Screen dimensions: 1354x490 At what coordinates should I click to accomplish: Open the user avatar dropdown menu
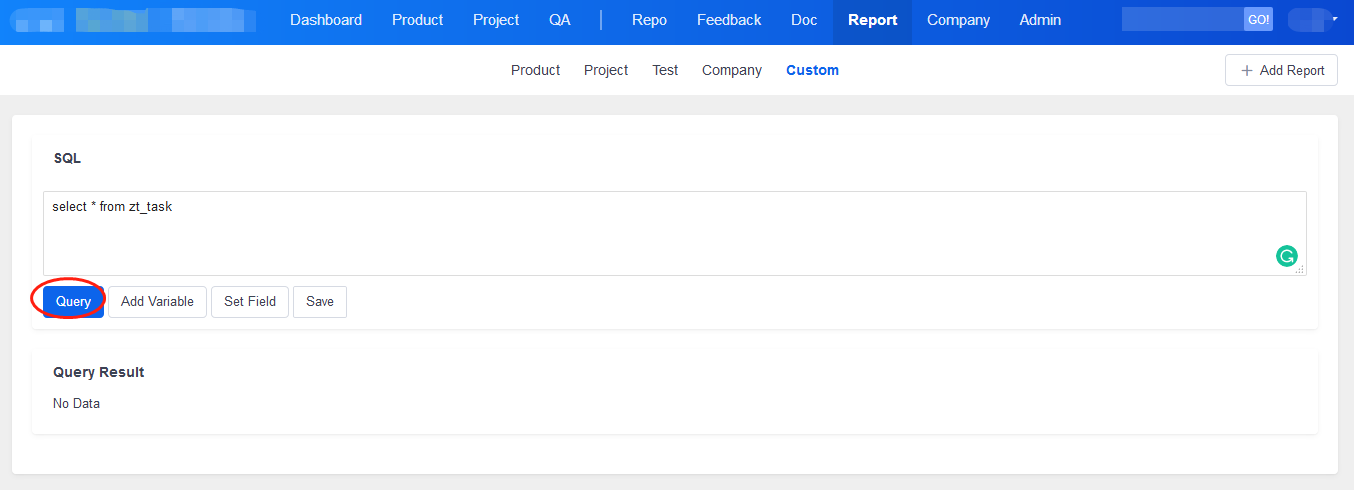1313,20
